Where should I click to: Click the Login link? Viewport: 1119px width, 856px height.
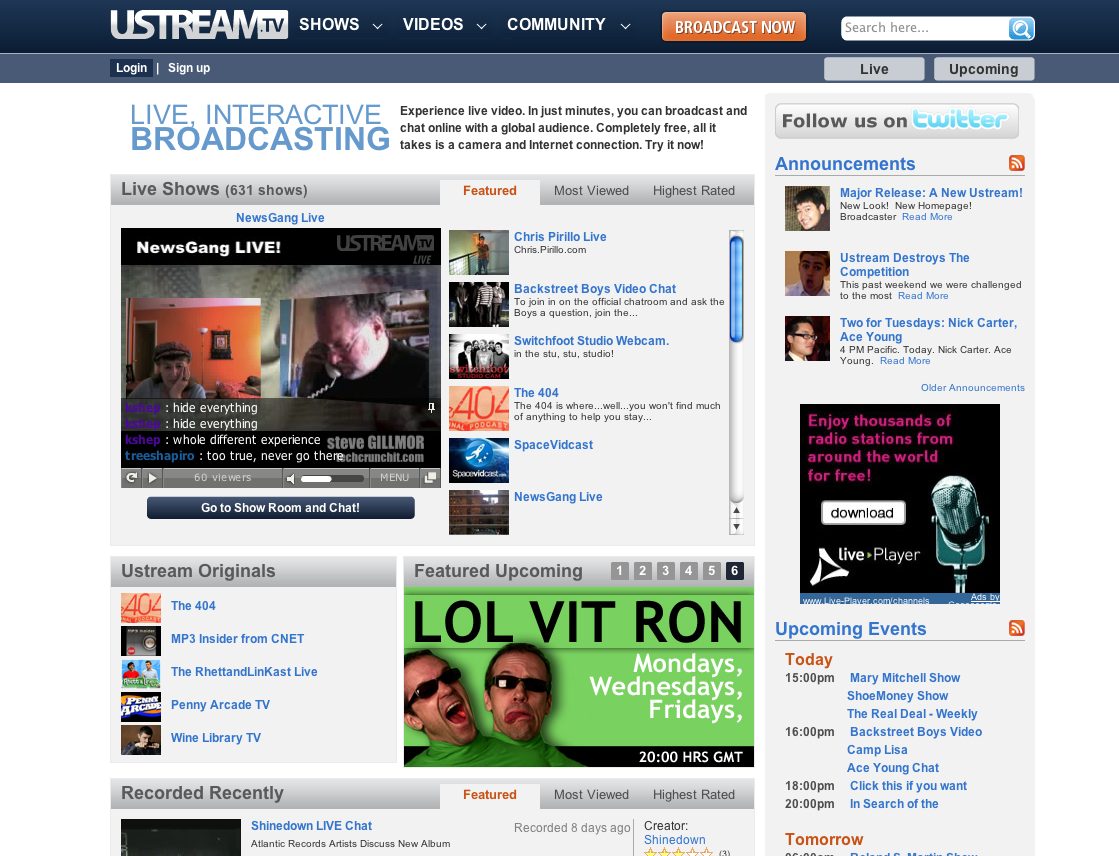[x=131, y=68]
